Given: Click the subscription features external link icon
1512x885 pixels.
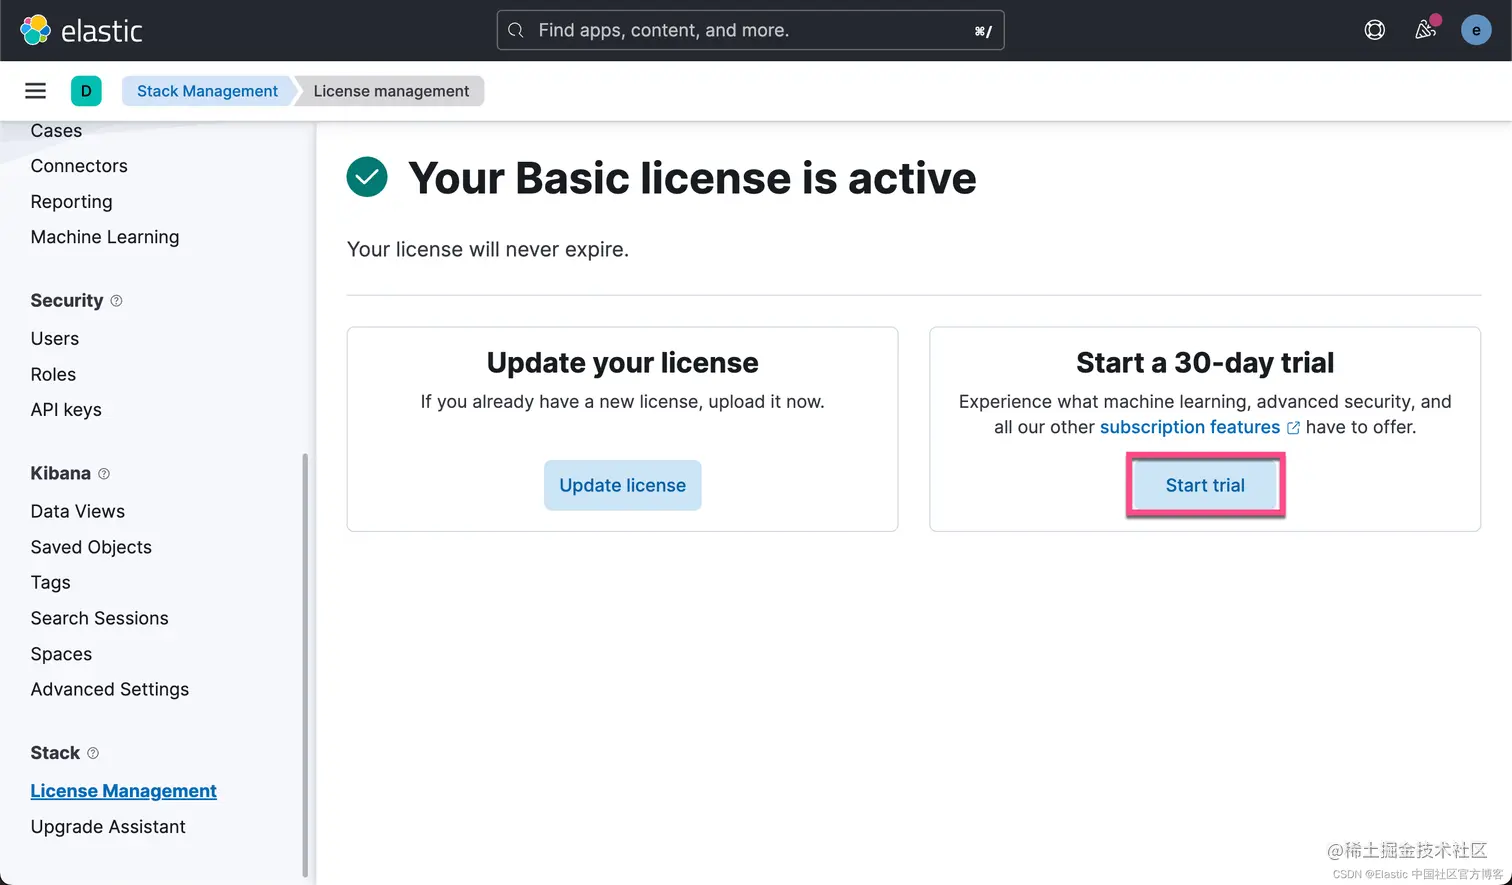Looking at the screenshot, I should click(1293, 428).
